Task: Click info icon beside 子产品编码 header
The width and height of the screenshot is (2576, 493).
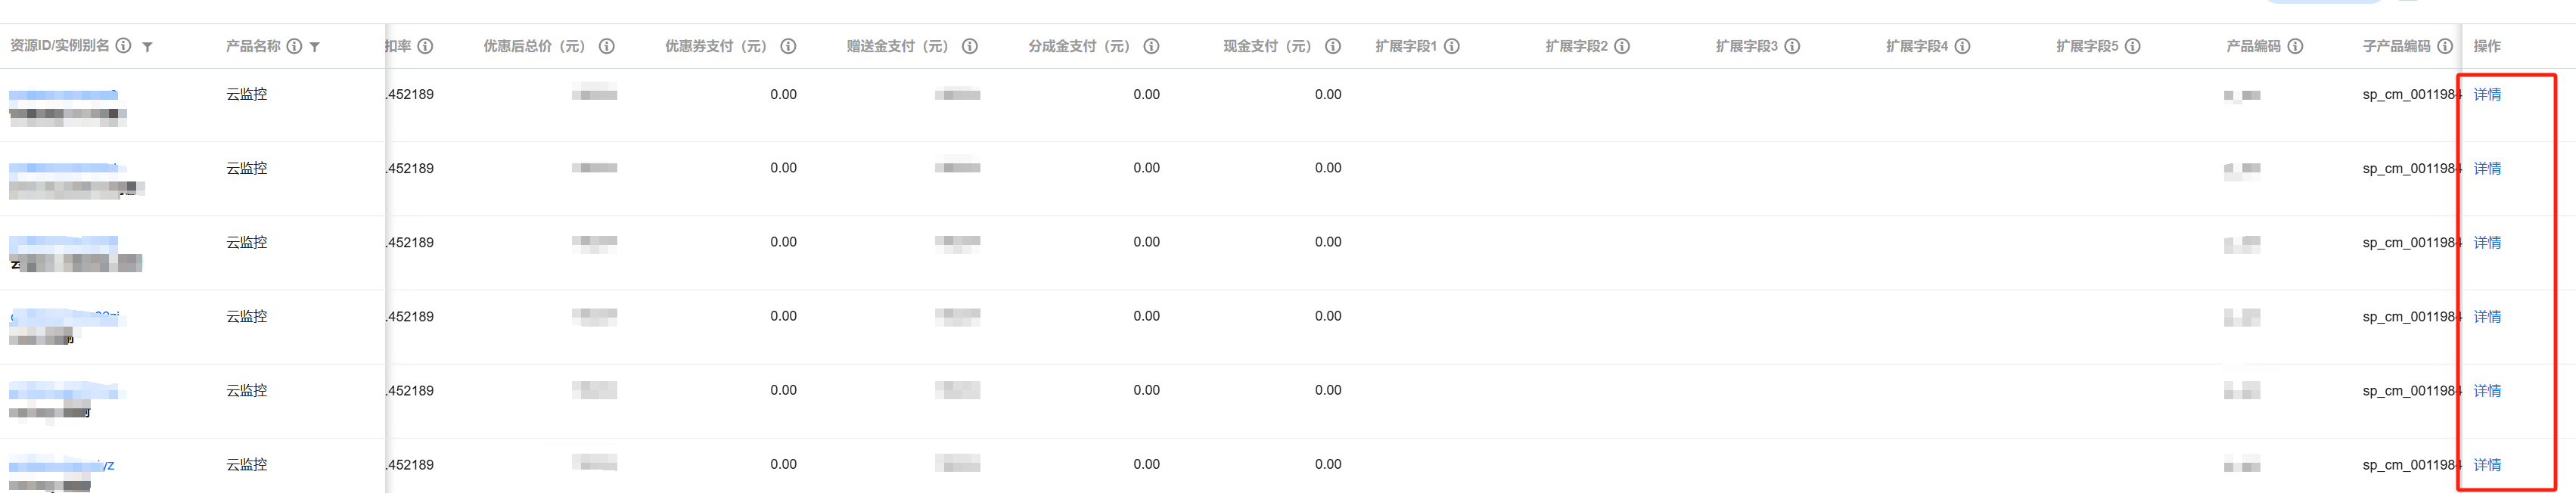Action: click(2445, 46)
